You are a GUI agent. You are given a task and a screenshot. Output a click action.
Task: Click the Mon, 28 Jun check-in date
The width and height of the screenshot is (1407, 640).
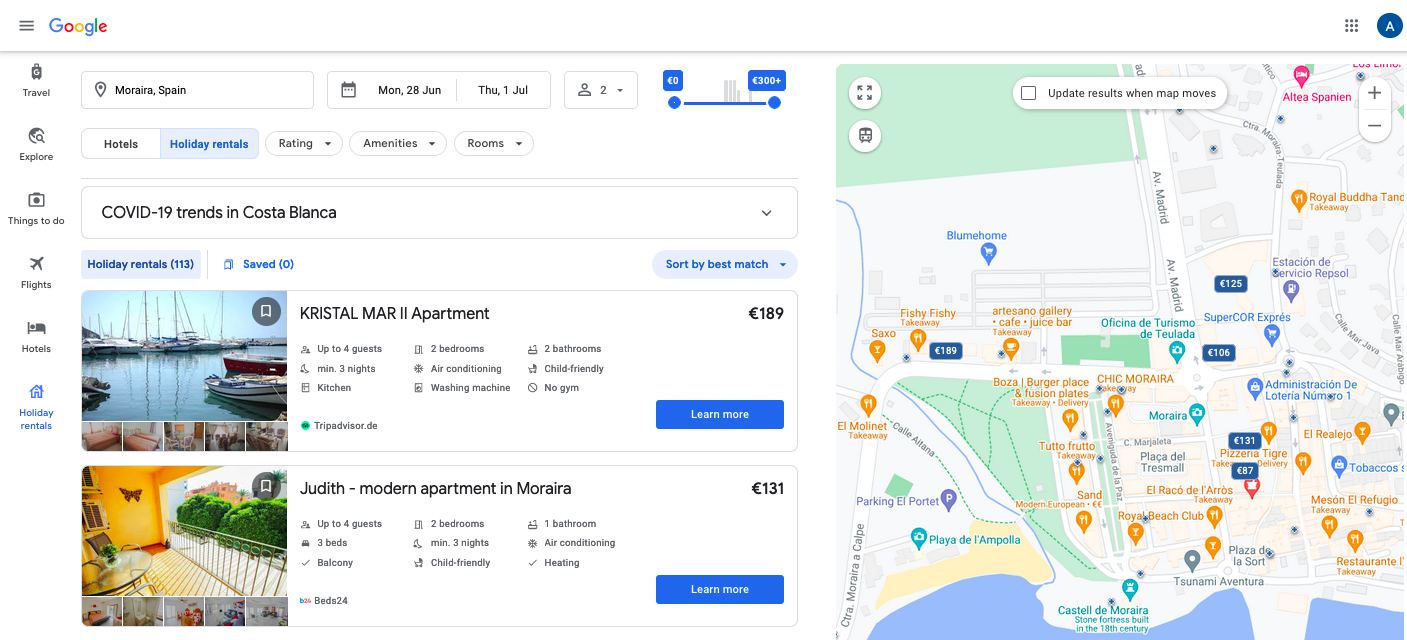tap(409, 90)
